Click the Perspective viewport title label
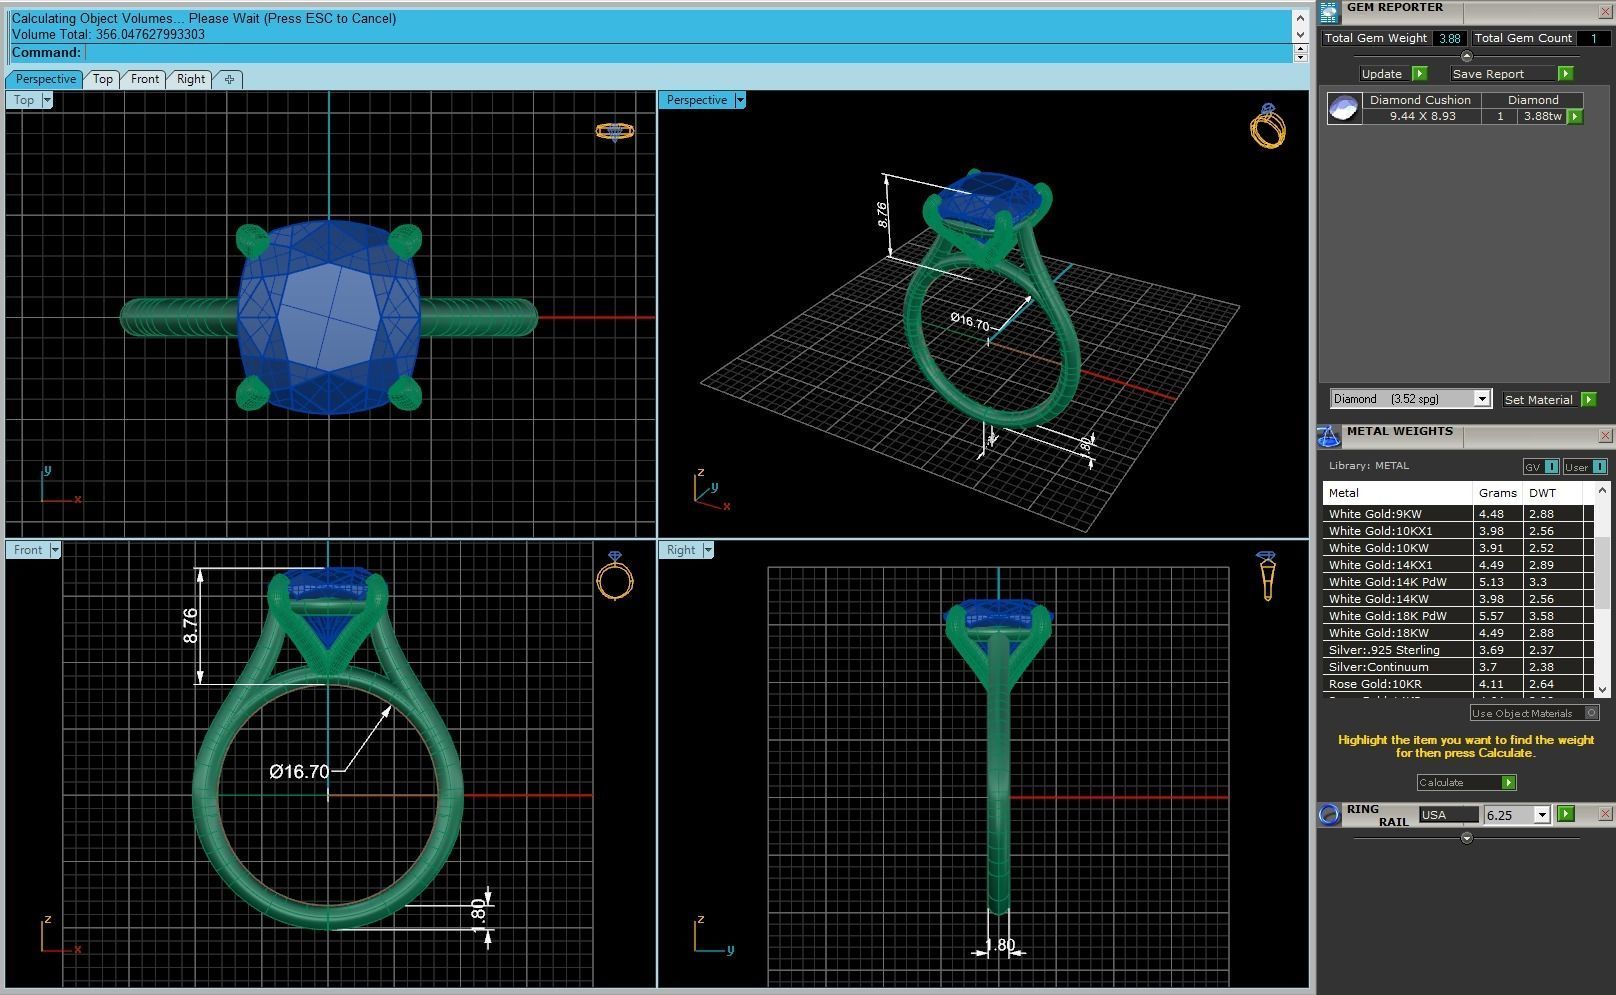This screenshot has height=995, width=1616. [x=697, y=100]
